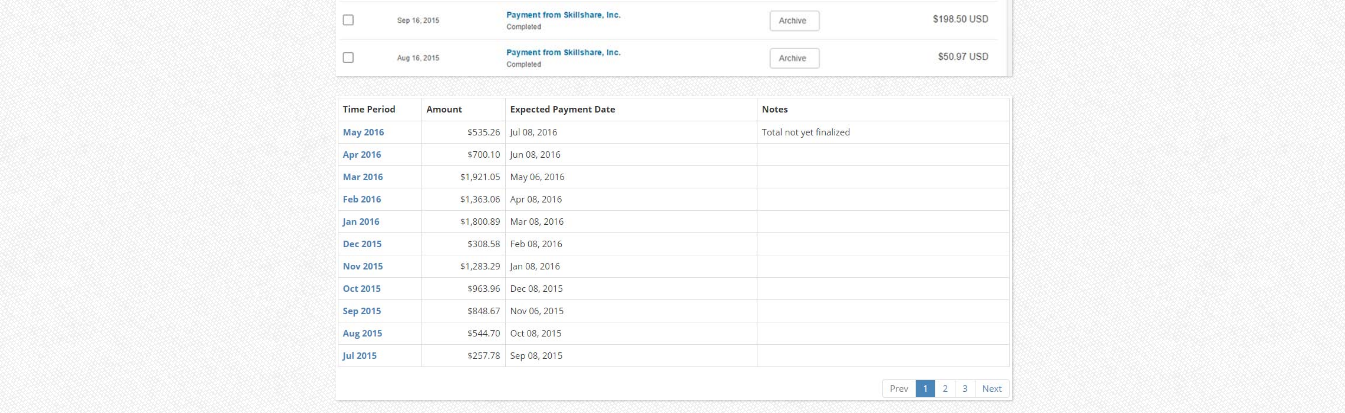Click the Prev pagination button

click(899, 389)
